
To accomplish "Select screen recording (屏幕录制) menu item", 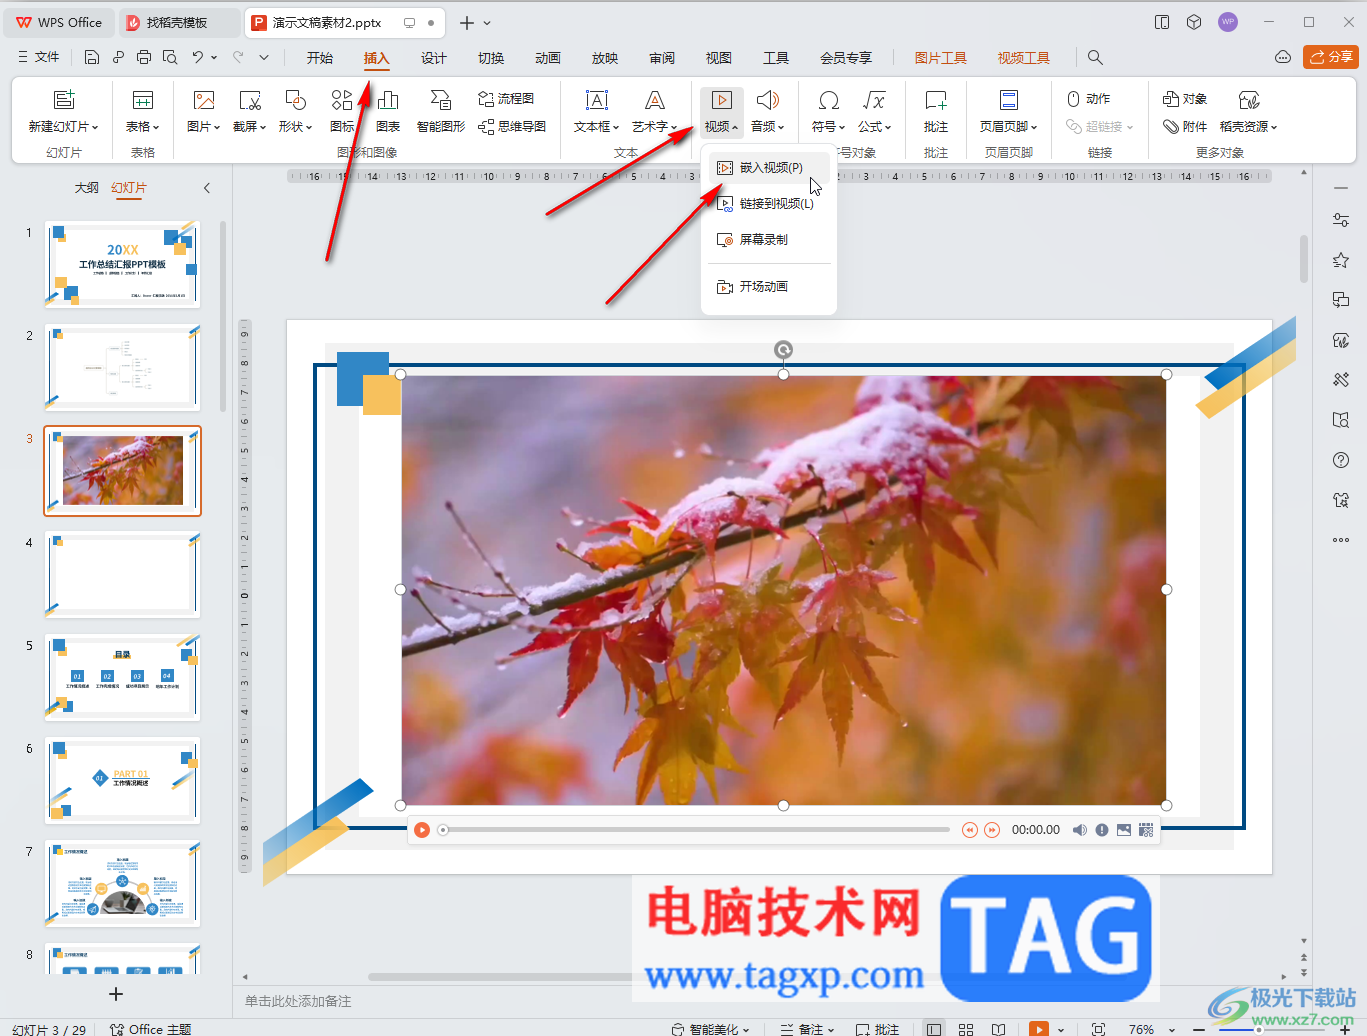I will pyautogui.click(x=769, y=240).
